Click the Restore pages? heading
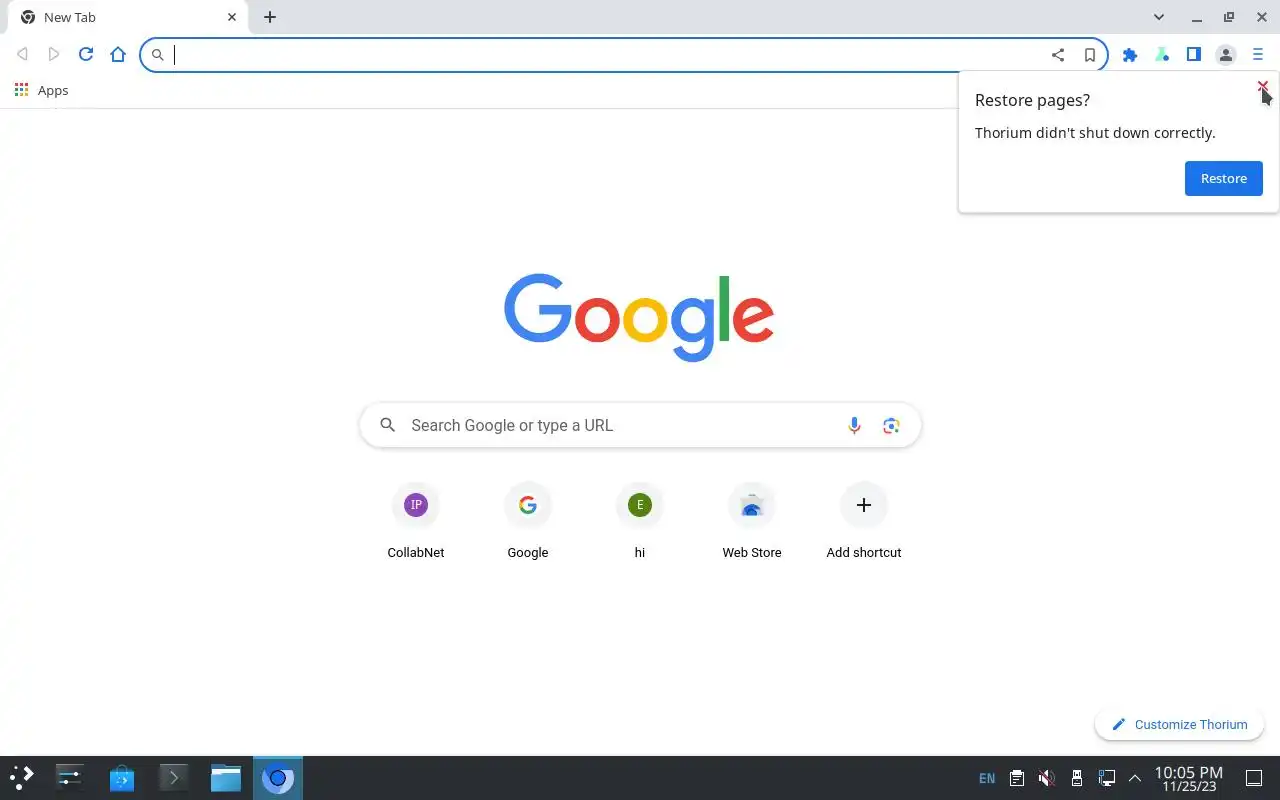Viewport: 1280px width, 800px height. pos(1033,100)
